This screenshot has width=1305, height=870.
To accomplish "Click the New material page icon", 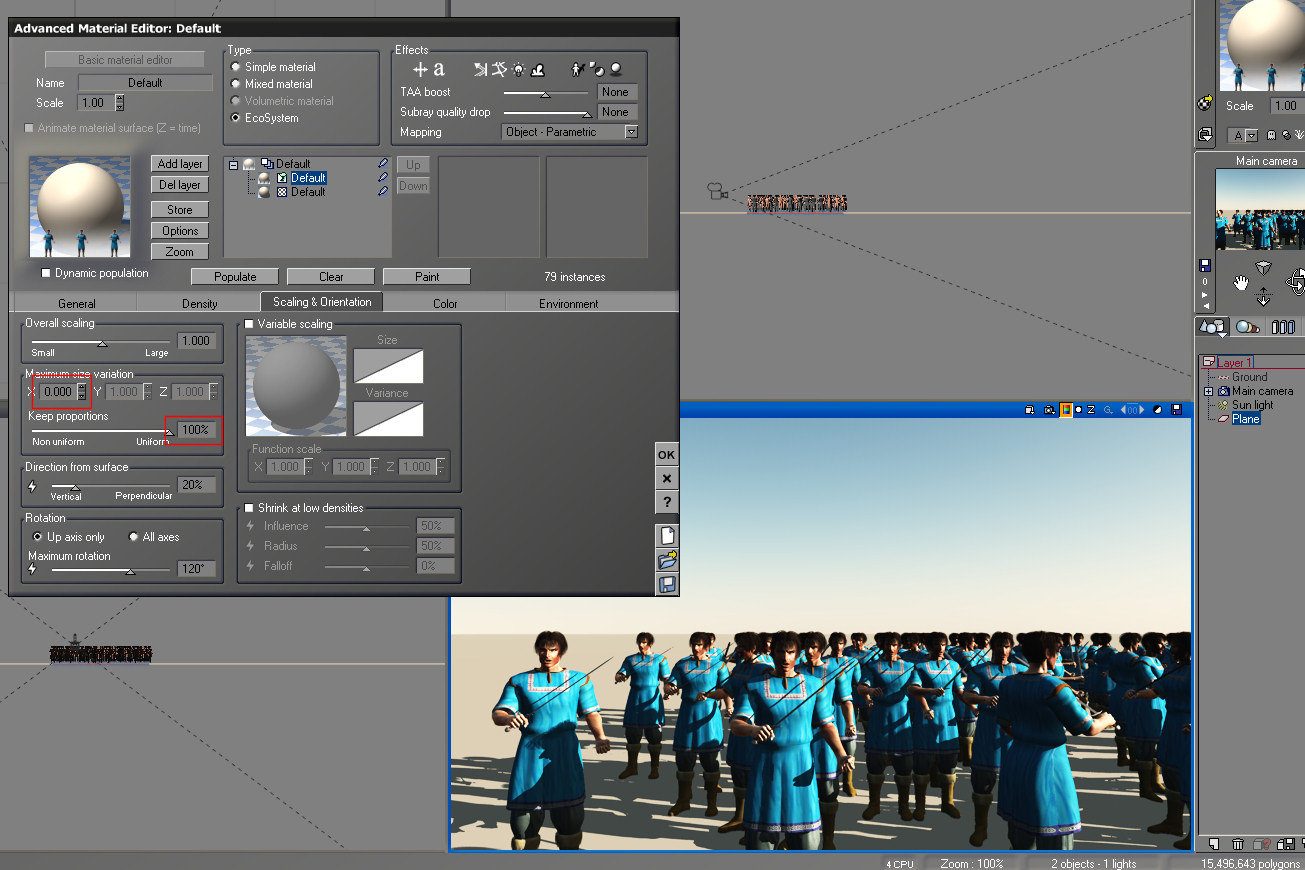I will (667, 535).
